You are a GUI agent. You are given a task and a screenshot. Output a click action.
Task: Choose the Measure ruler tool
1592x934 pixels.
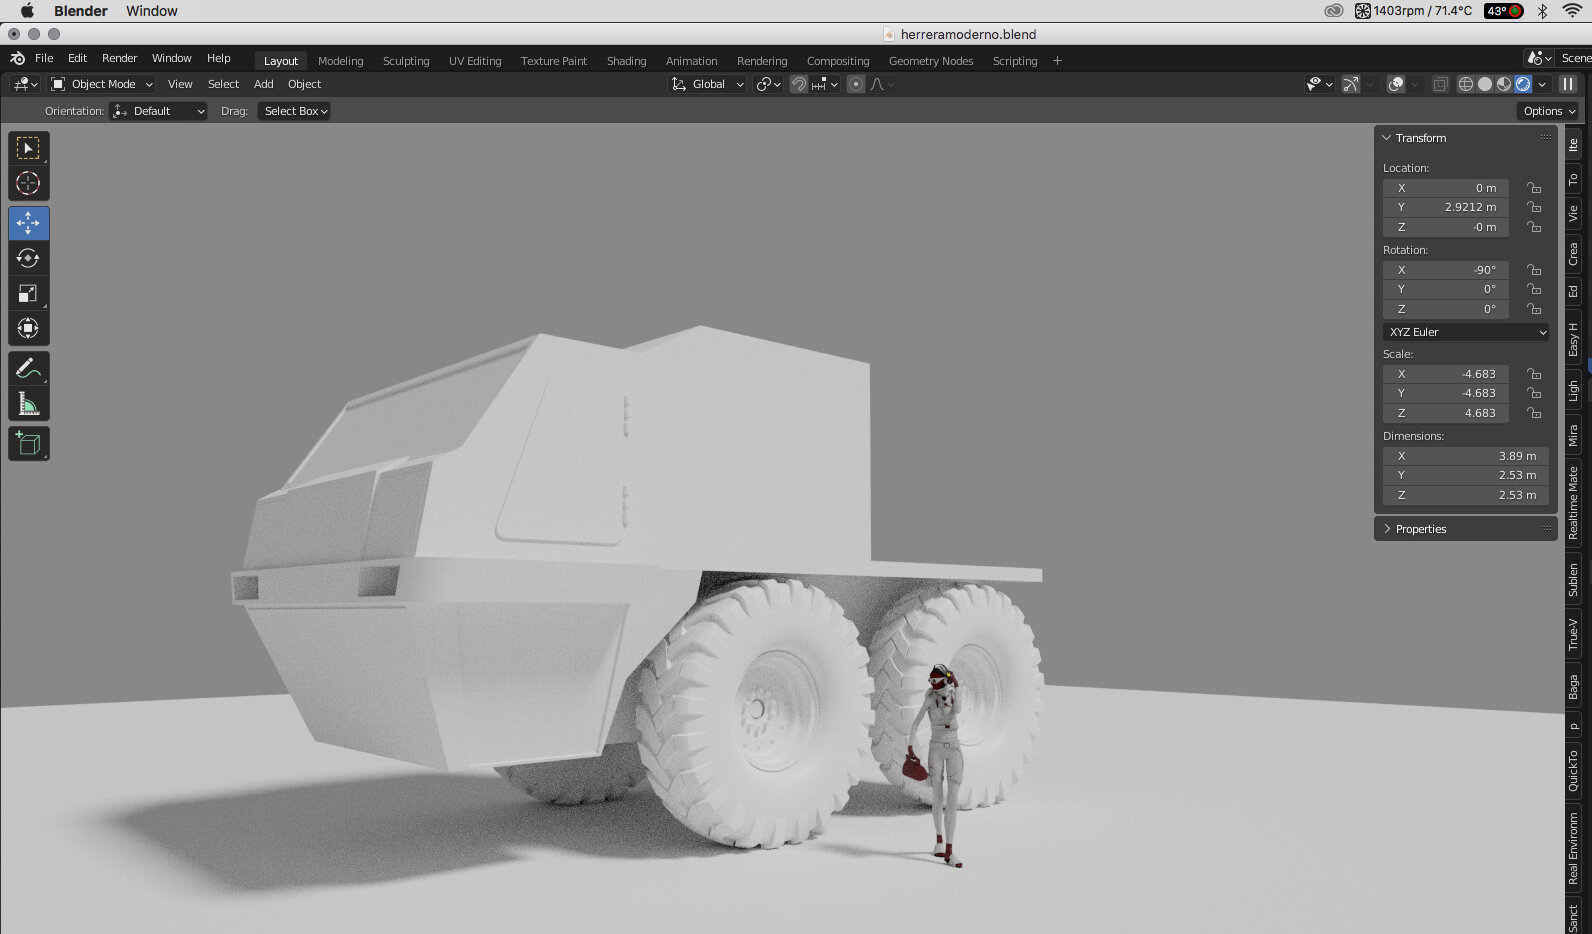click(28, 403)
